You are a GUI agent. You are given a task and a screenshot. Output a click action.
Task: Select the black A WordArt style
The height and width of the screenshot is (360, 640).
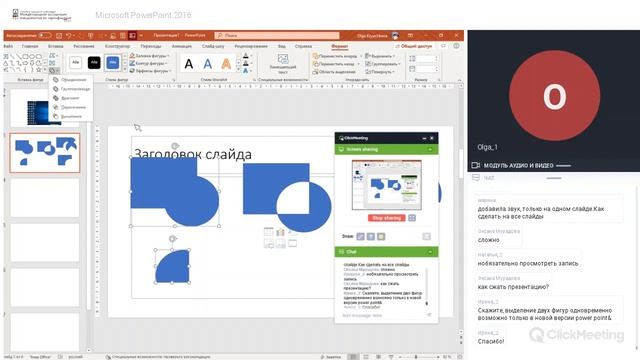pyautogui.click(x=189, y=64)
